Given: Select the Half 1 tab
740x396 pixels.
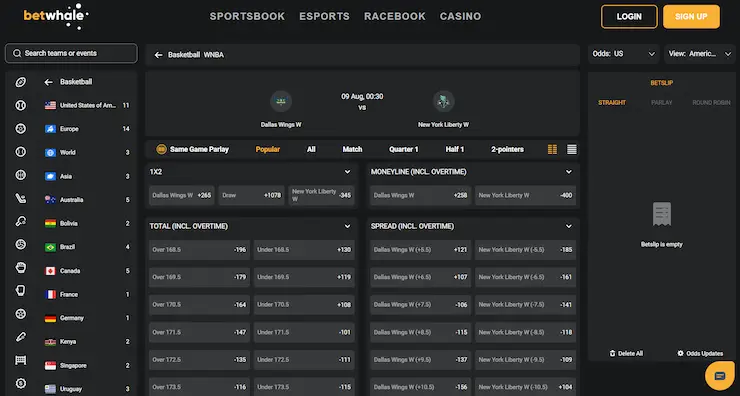Looking at the screenshot, I should [x=454, y=149].
